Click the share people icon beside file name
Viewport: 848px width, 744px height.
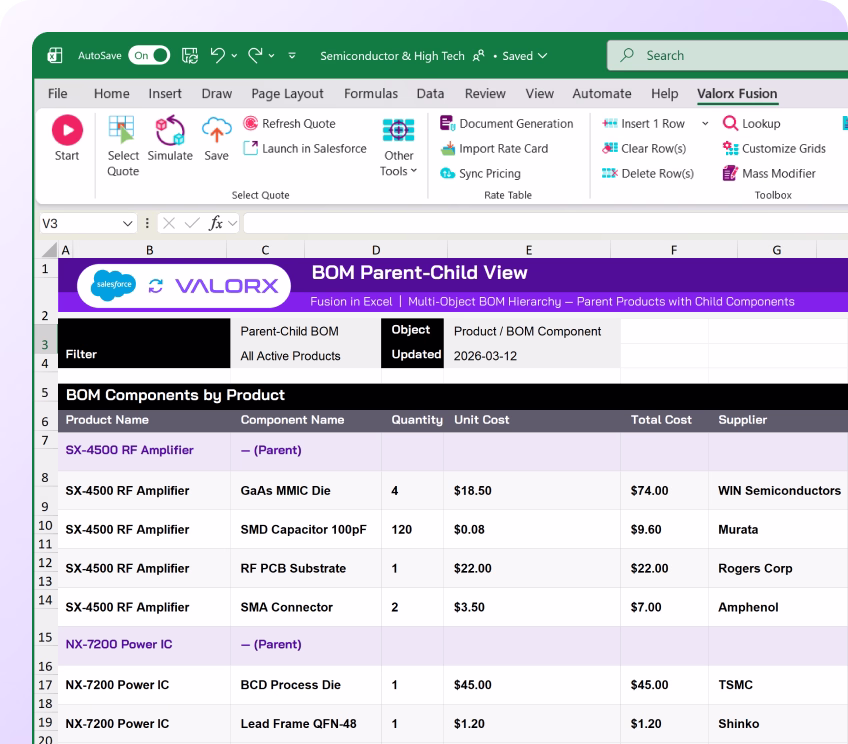tap(479, 56)
